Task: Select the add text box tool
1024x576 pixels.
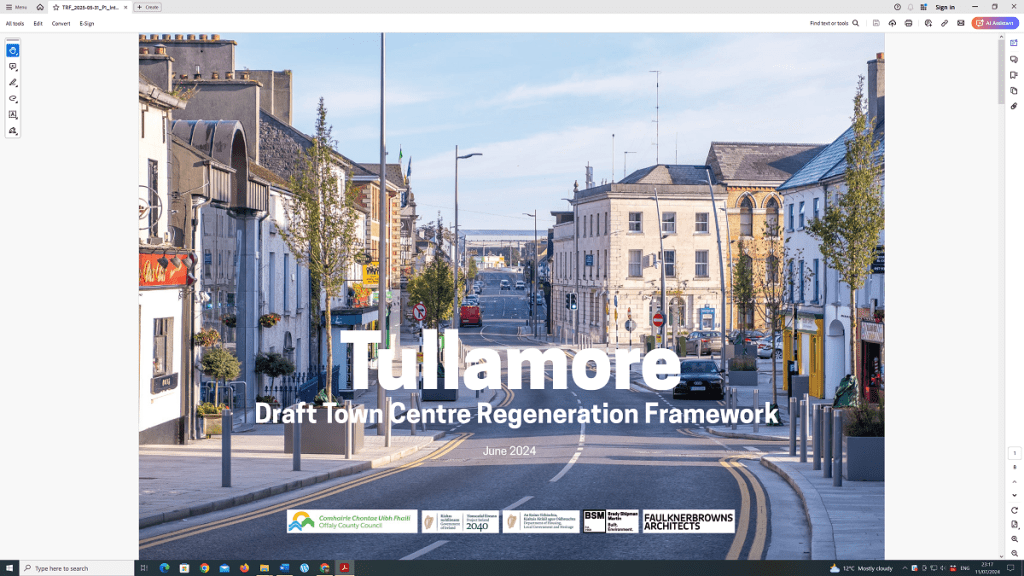Action: (13, 115)
